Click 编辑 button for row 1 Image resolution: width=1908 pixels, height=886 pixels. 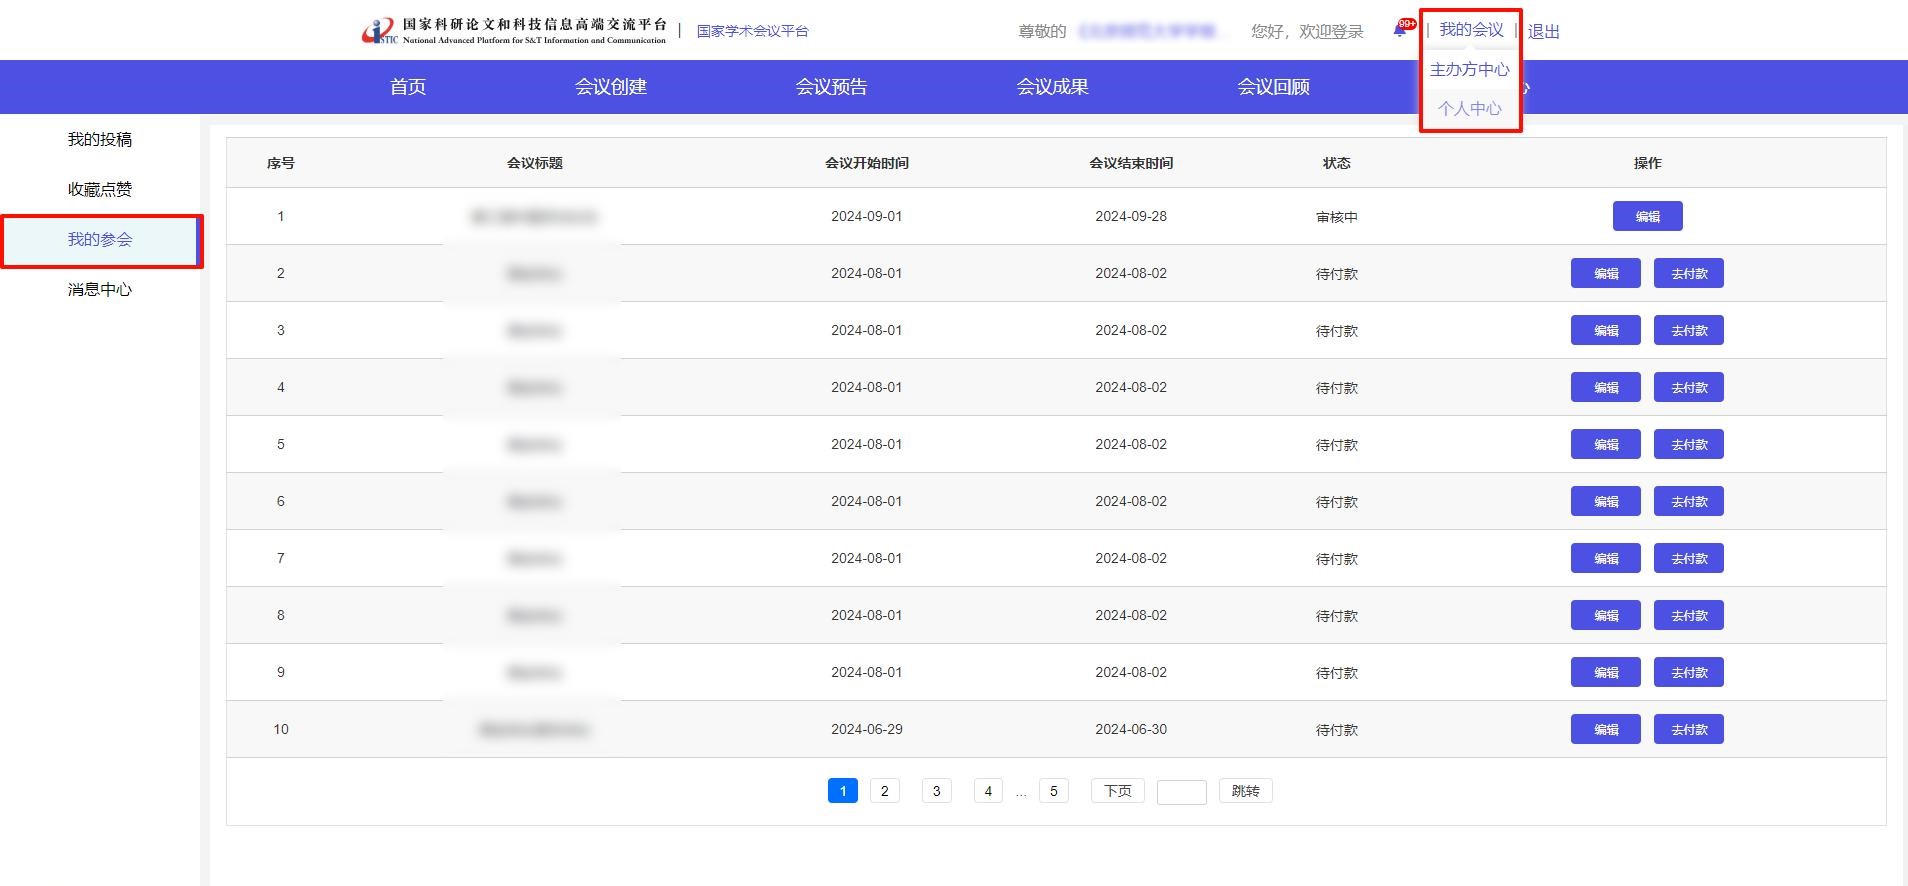[x=1648, y=216]
